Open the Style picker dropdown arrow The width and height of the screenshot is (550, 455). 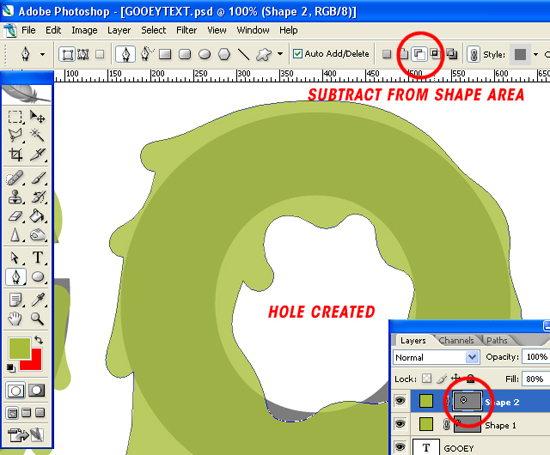tap(536, 54)
